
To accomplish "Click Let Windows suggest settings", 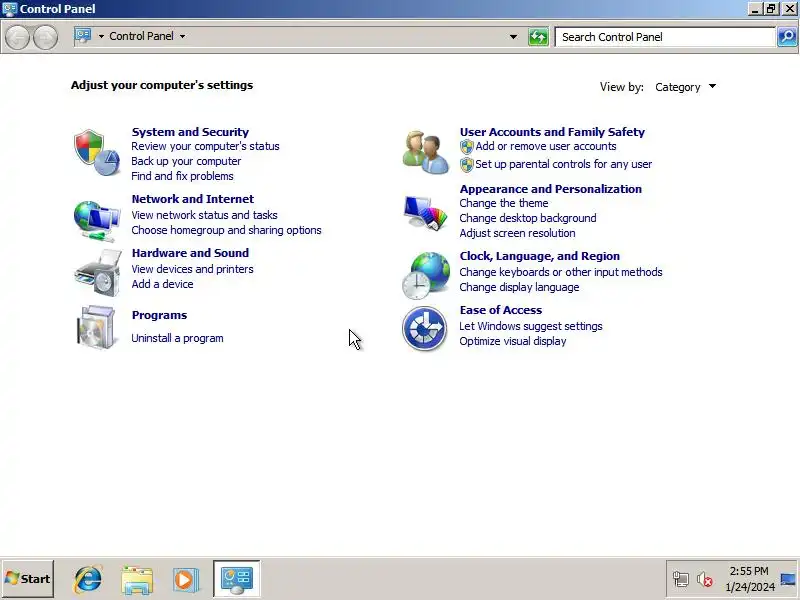I will (531, 327).
